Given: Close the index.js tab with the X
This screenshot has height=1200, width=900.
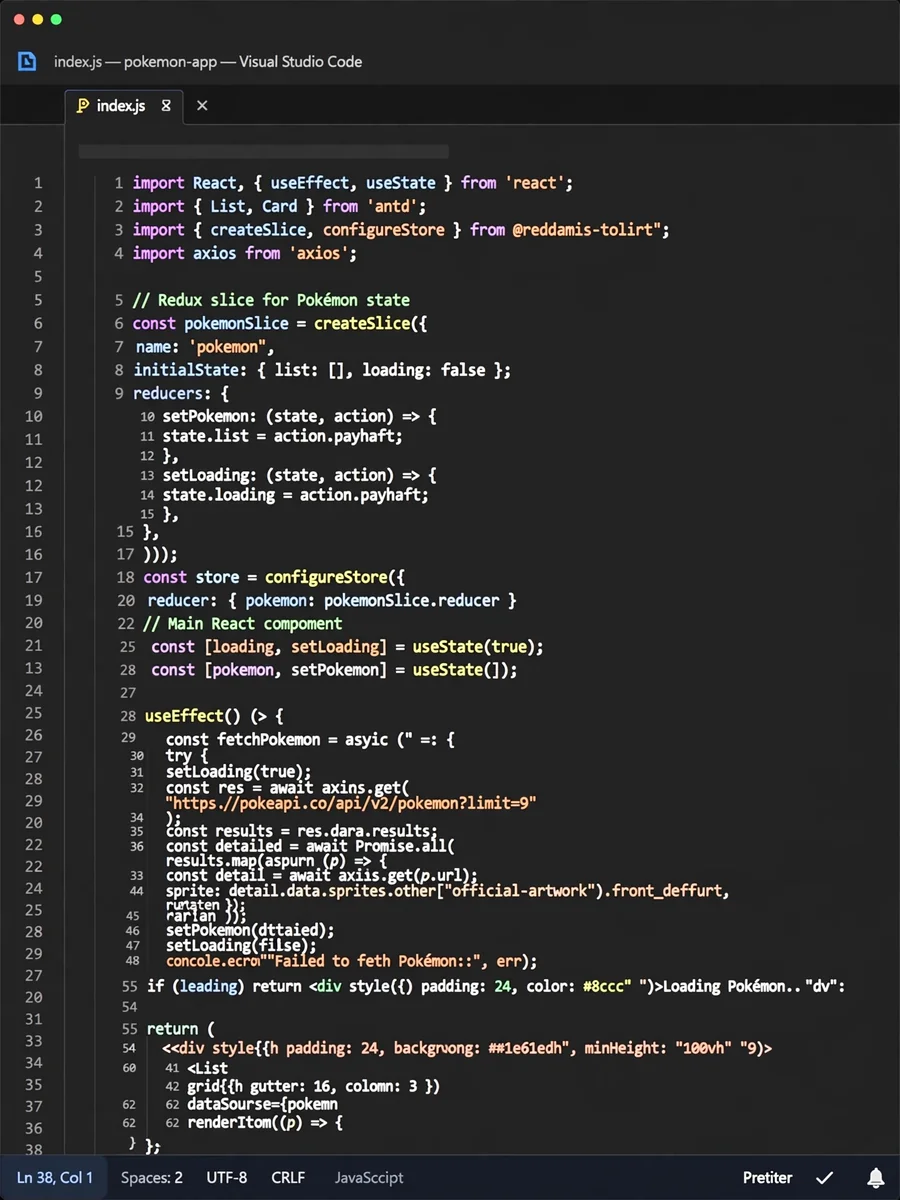Looking at the screenshot, I should coord(202,105).
